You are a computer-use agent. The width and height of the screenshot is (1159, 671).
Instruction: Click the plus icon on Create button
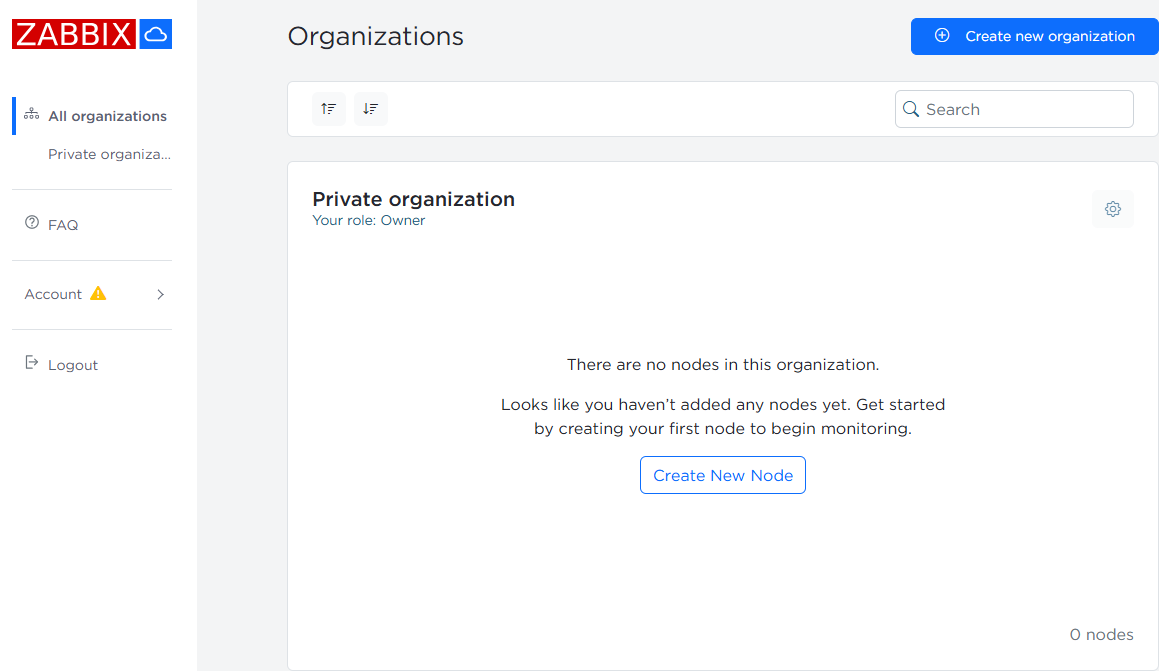pyautogui.click(x=941, y=36)
